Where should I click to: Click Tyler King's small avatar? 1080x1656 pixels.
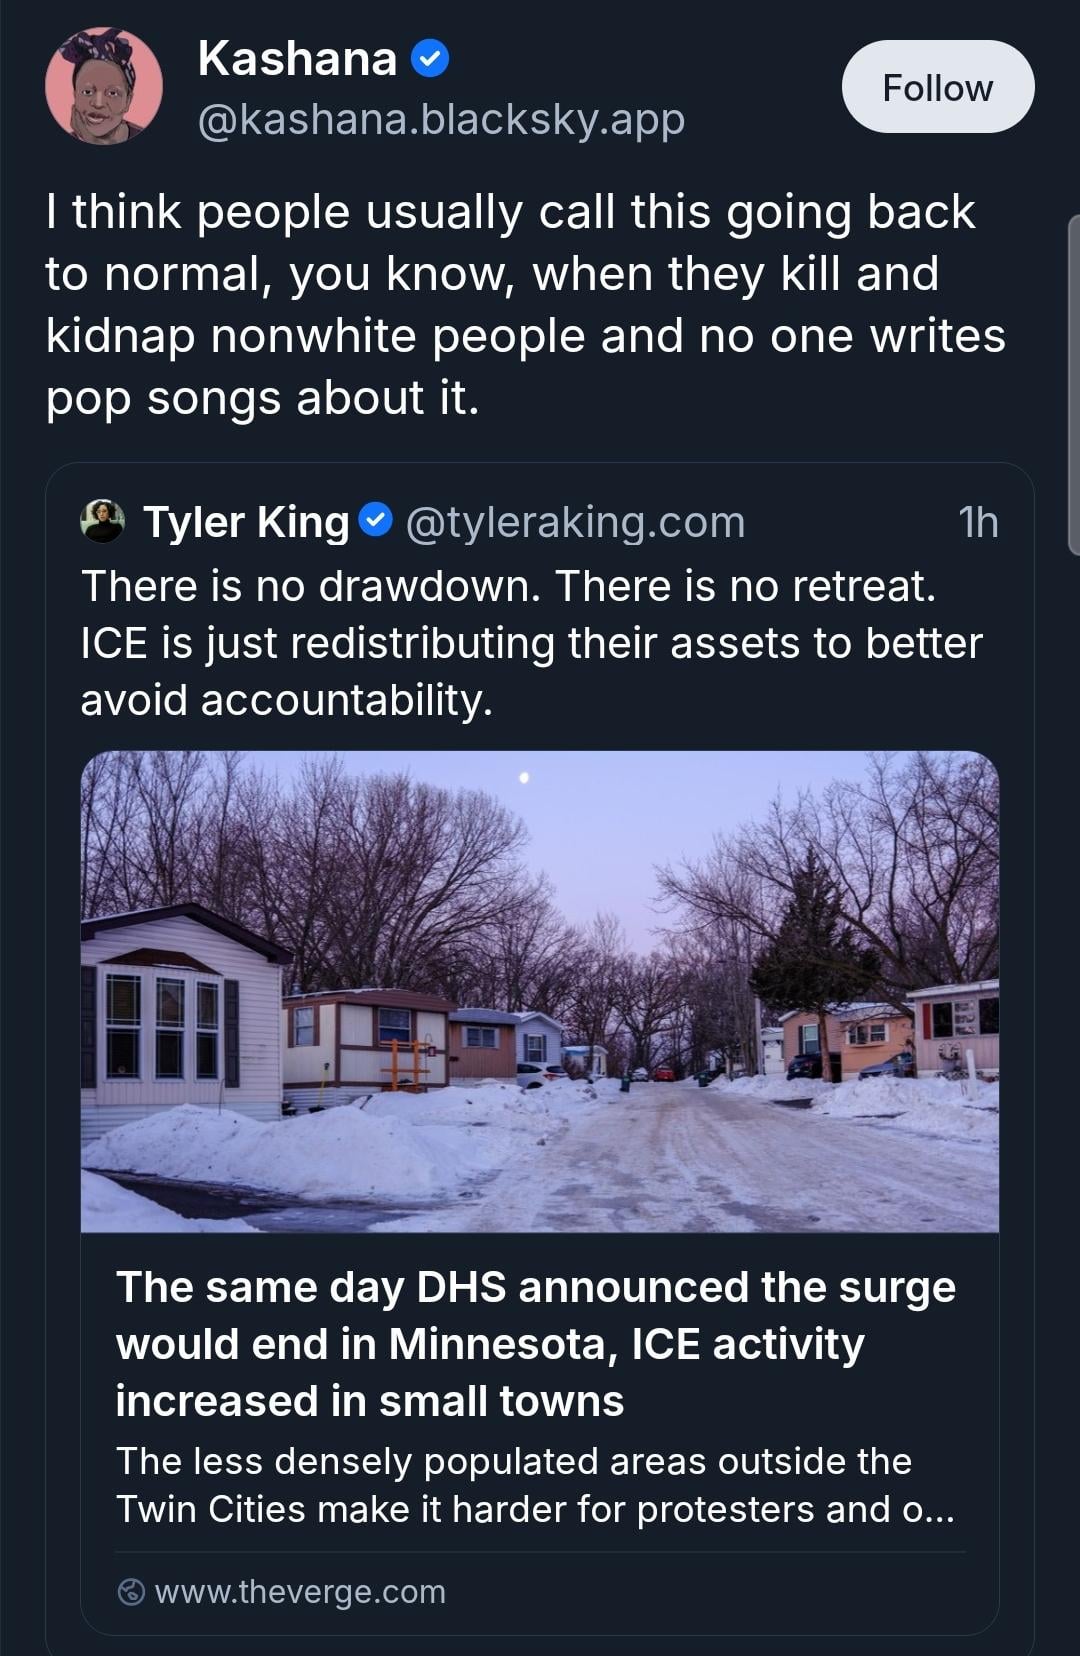coord(103,522)
